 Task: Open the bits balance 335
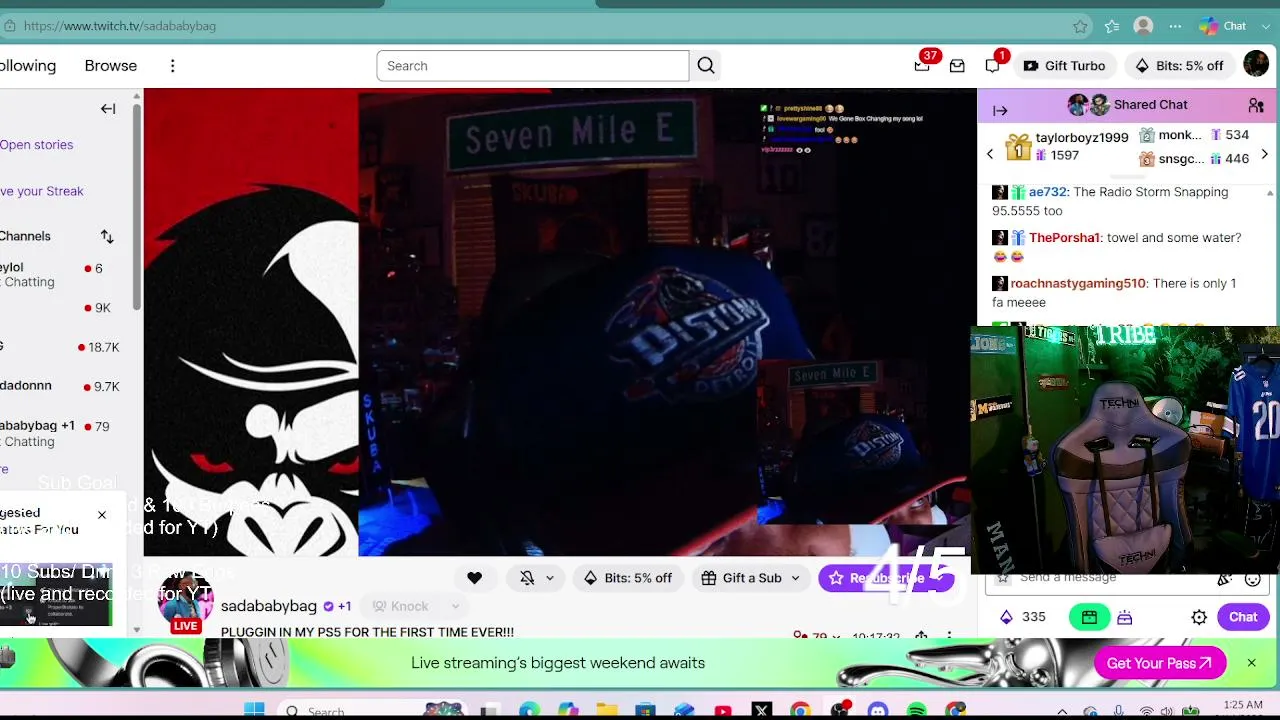(x=1022, y=618)
